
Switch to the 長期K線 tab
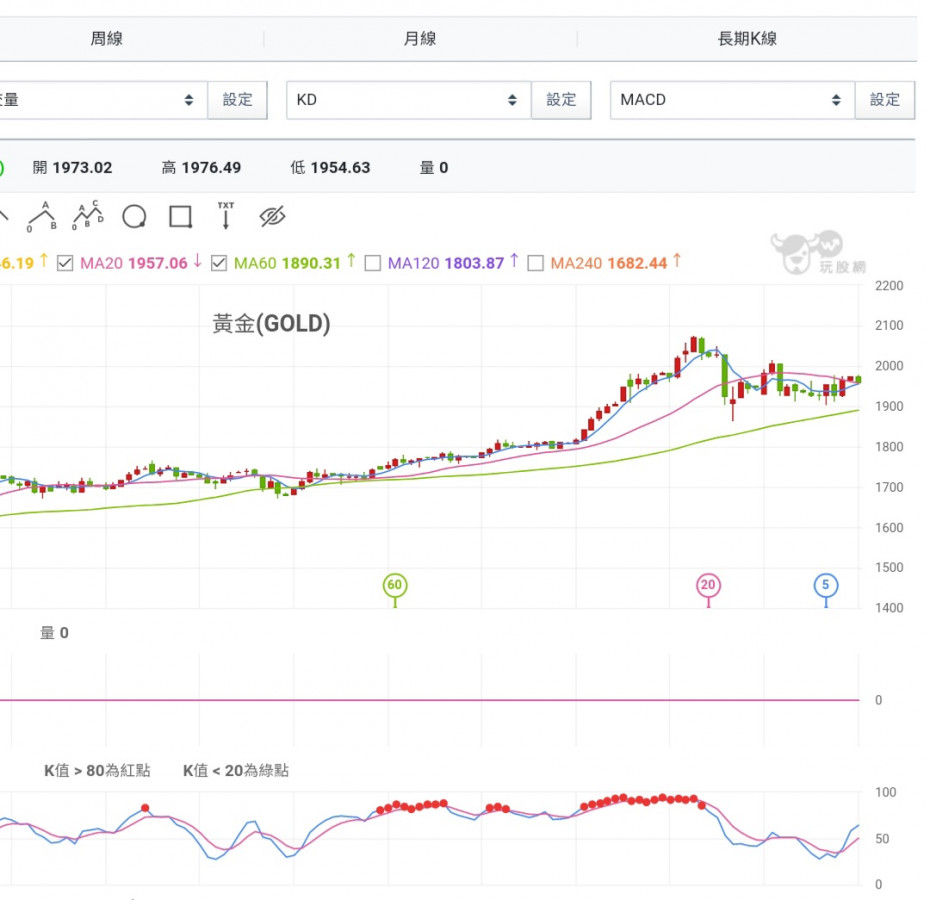[x=747, y=39]
